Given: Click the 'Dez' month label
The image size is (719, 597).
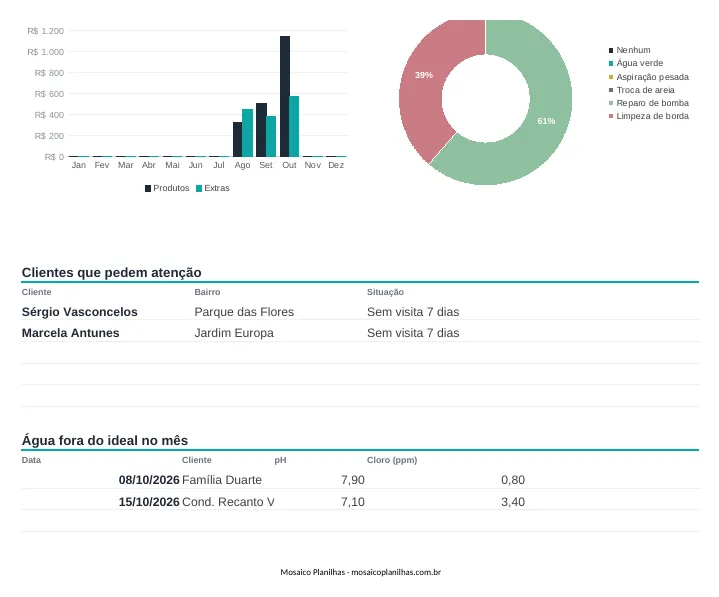Looking at the screenshot, I should pyautogui.click(x=336, y=165).
